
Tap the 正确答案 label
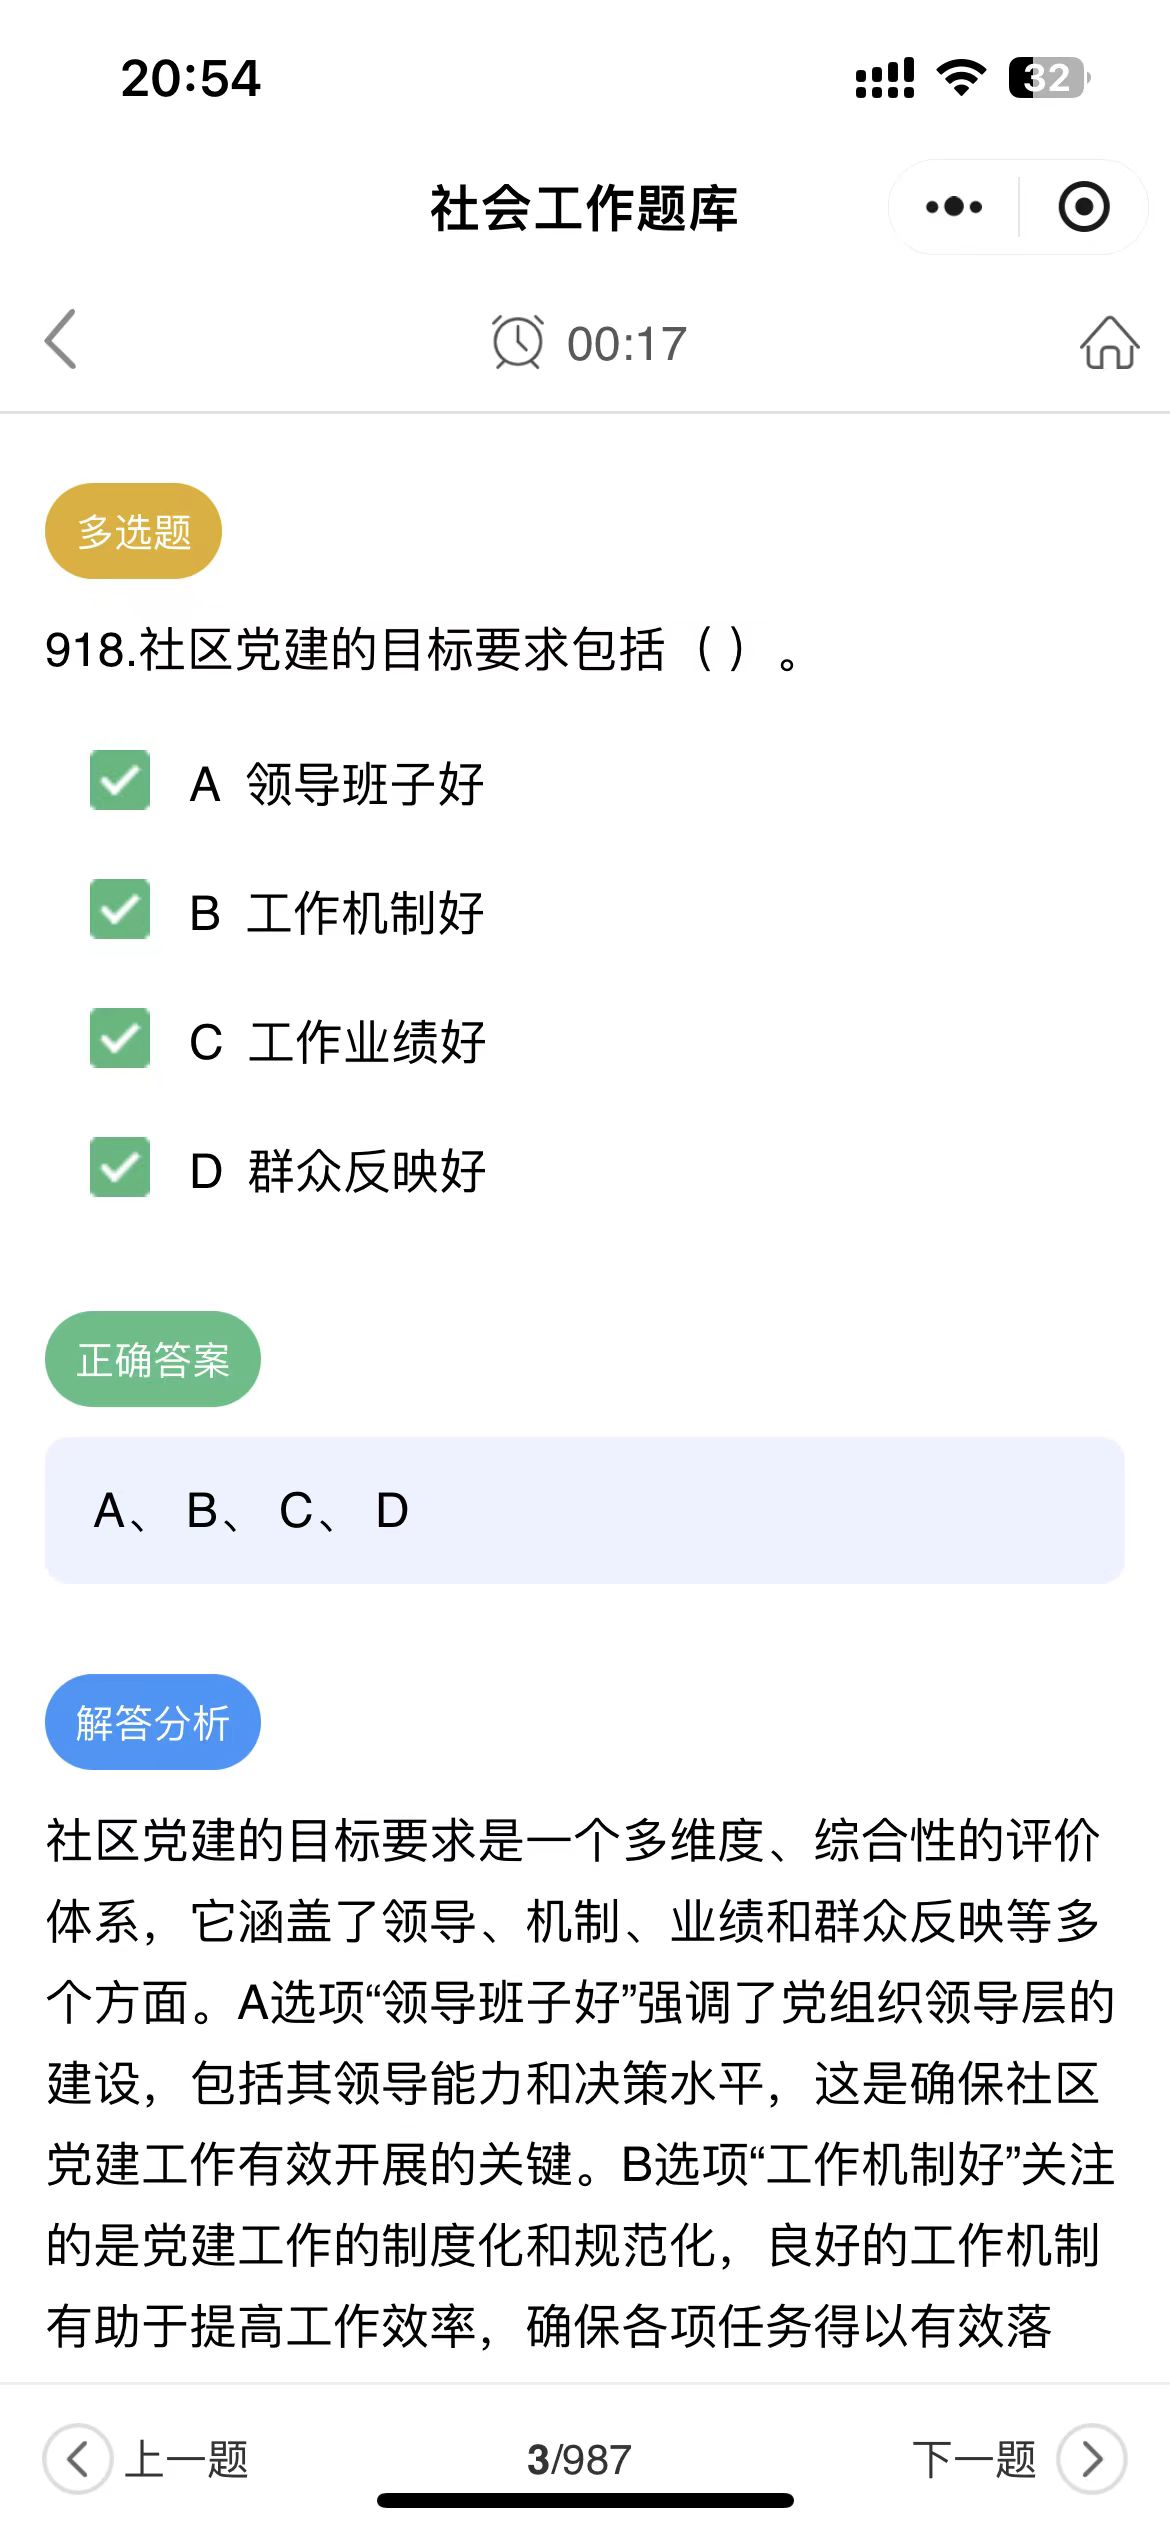click(x=153, y=1359)
